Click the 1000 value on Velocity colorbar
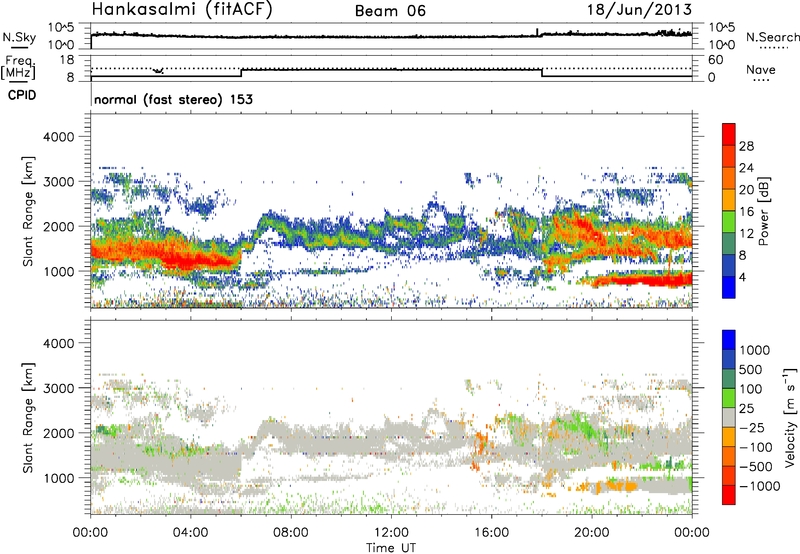 click(x=755, y=350)
